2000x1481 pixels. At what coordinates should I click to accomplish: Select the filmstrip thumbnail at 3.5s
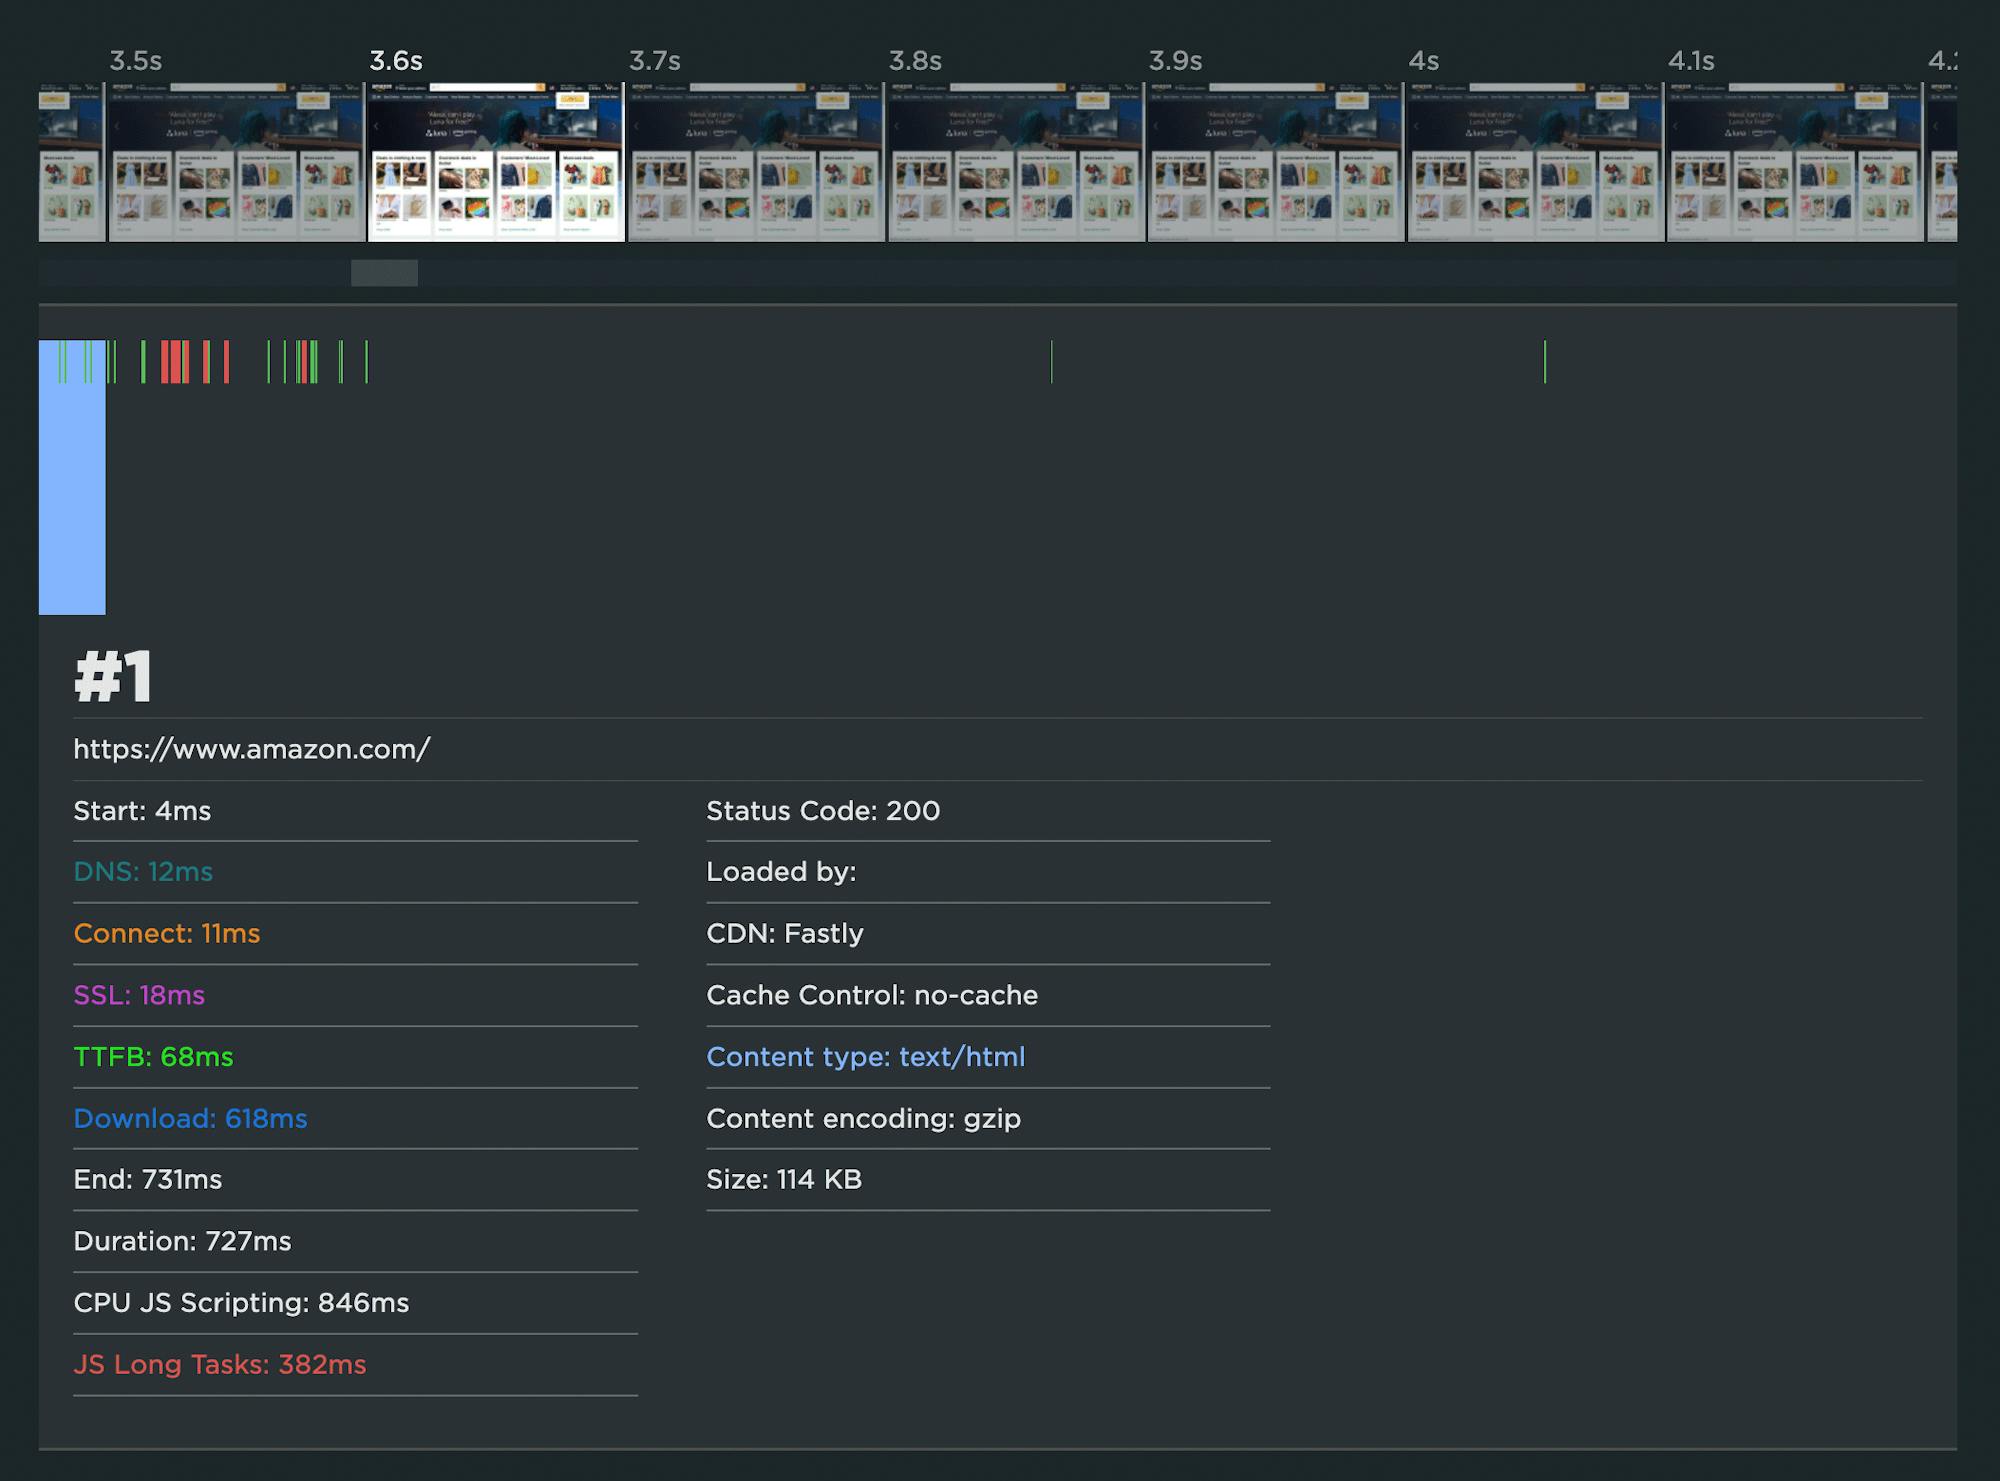(236, 162)
